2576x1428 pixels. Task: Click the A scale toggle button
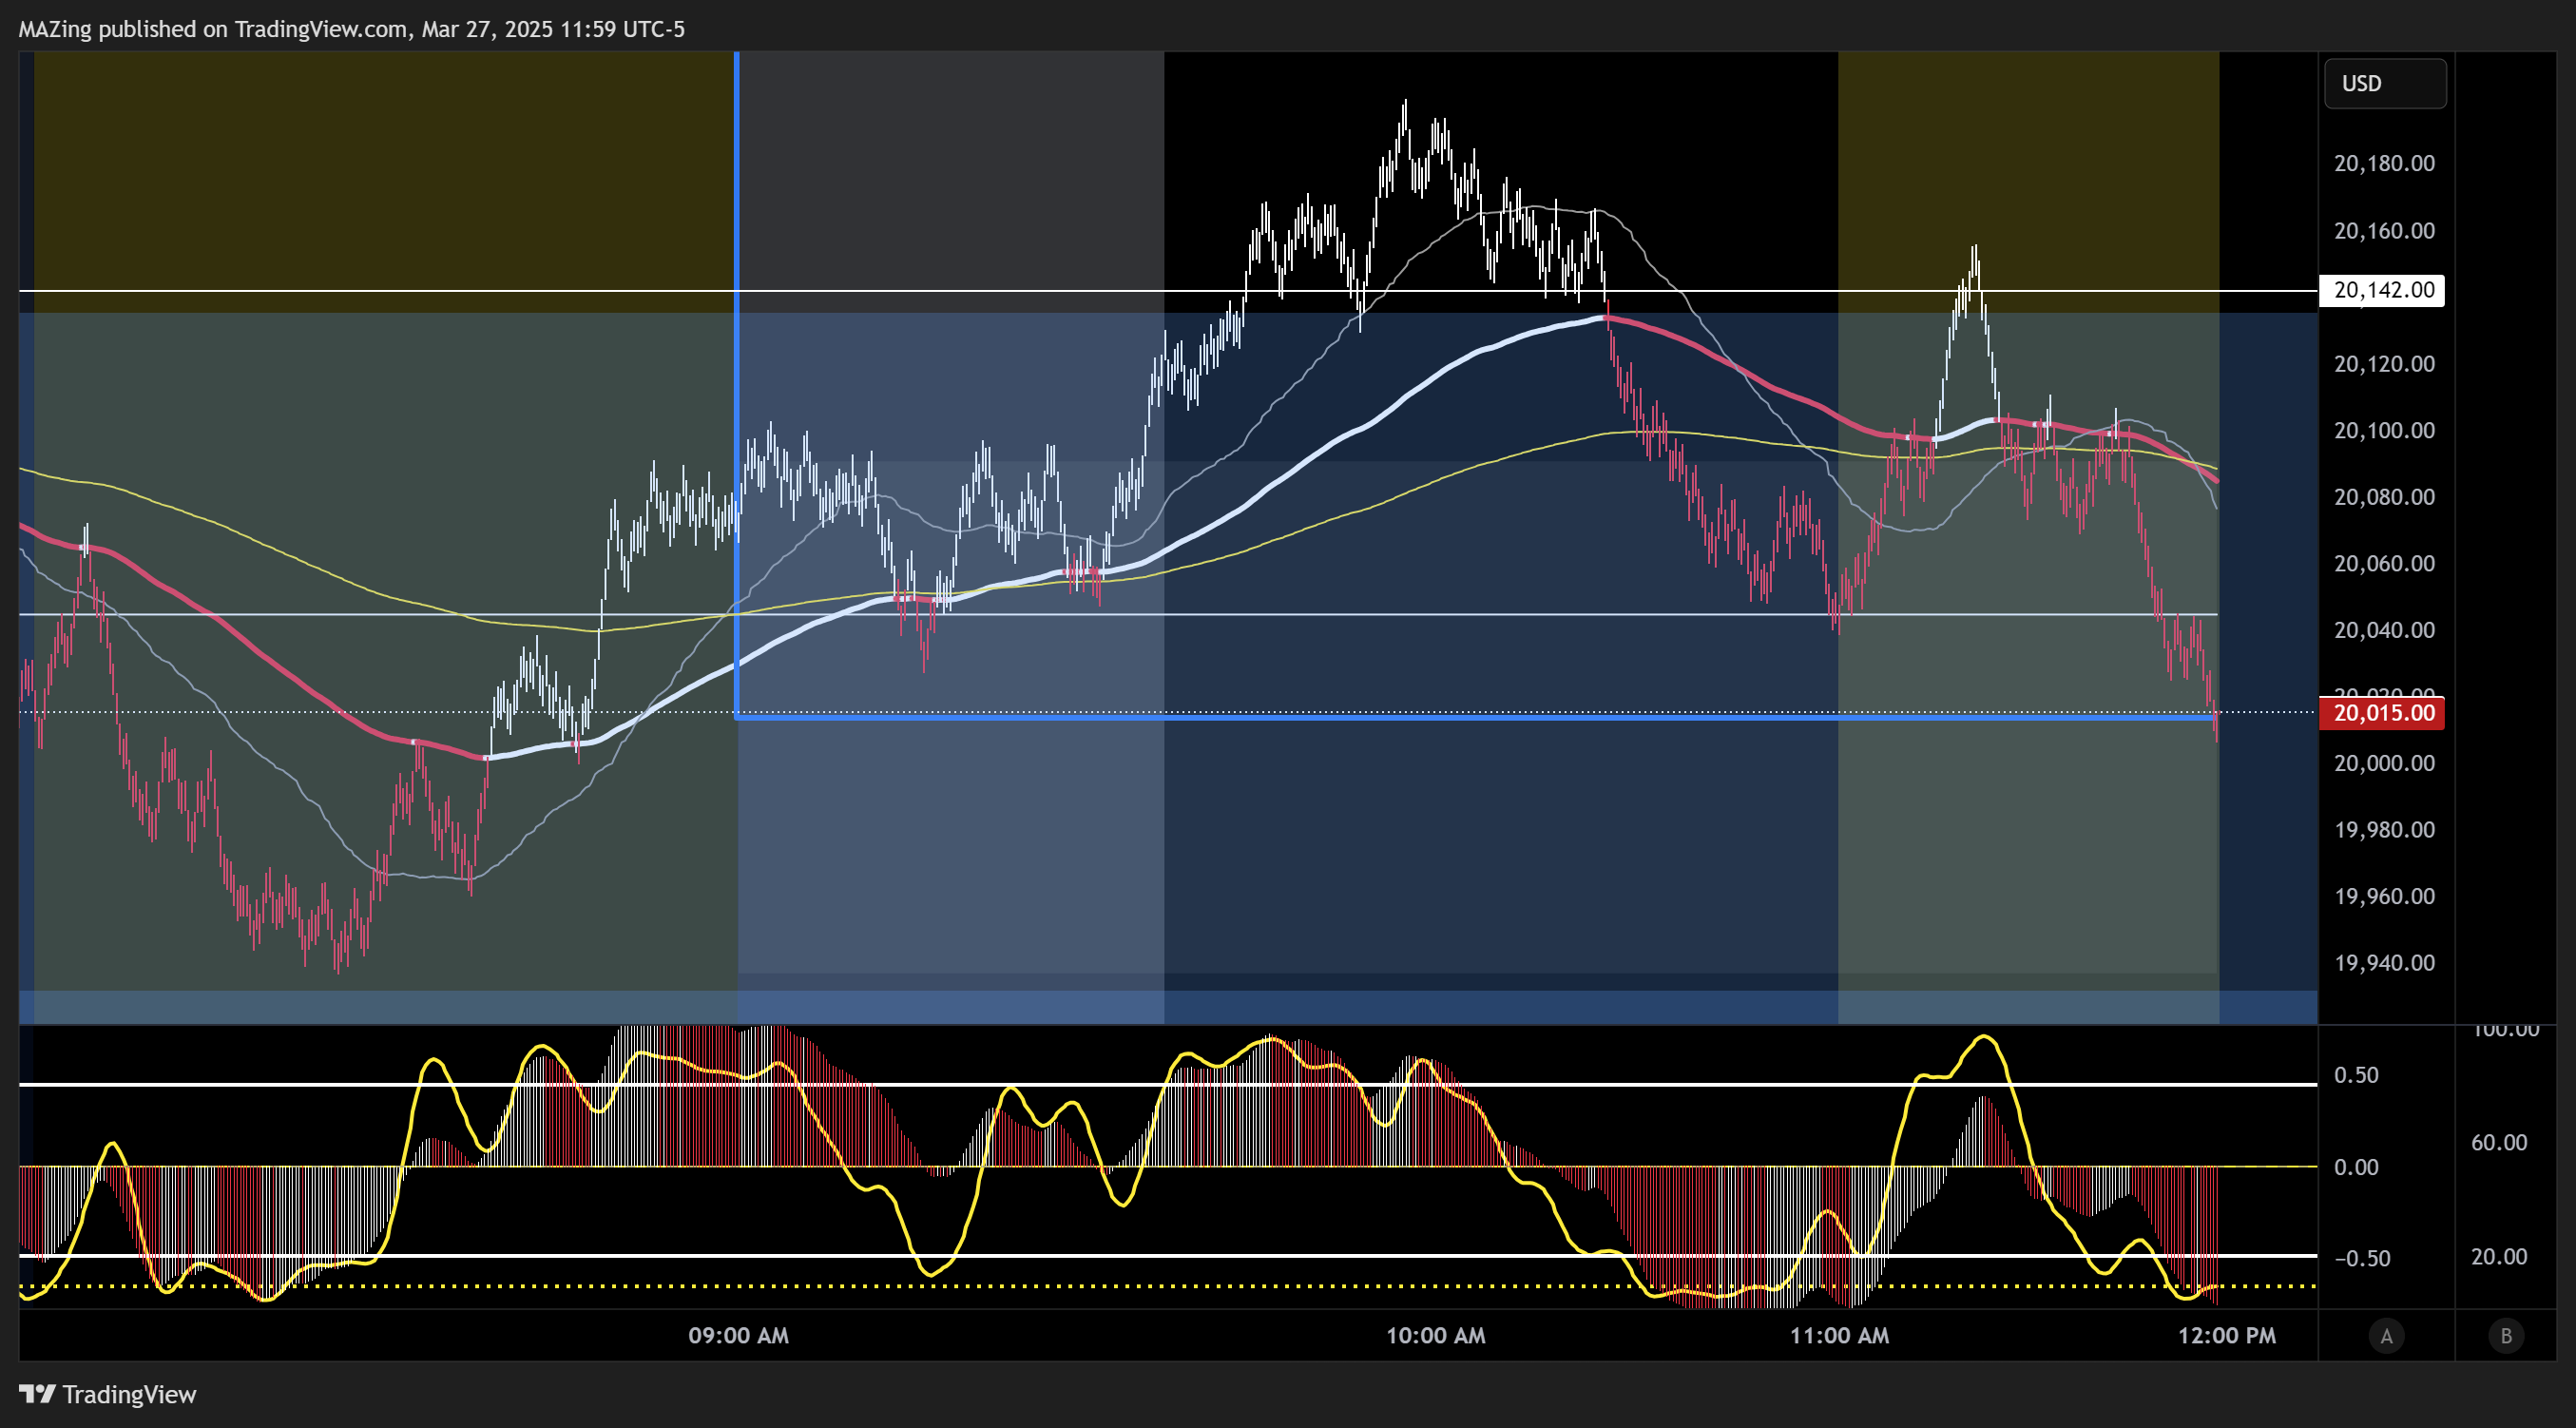[x=2386, y=1336]
